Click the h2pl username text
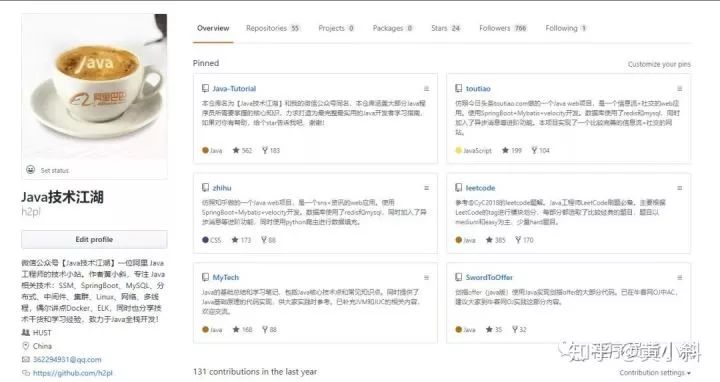Viewport: 720px width, 382px height. 31,212
